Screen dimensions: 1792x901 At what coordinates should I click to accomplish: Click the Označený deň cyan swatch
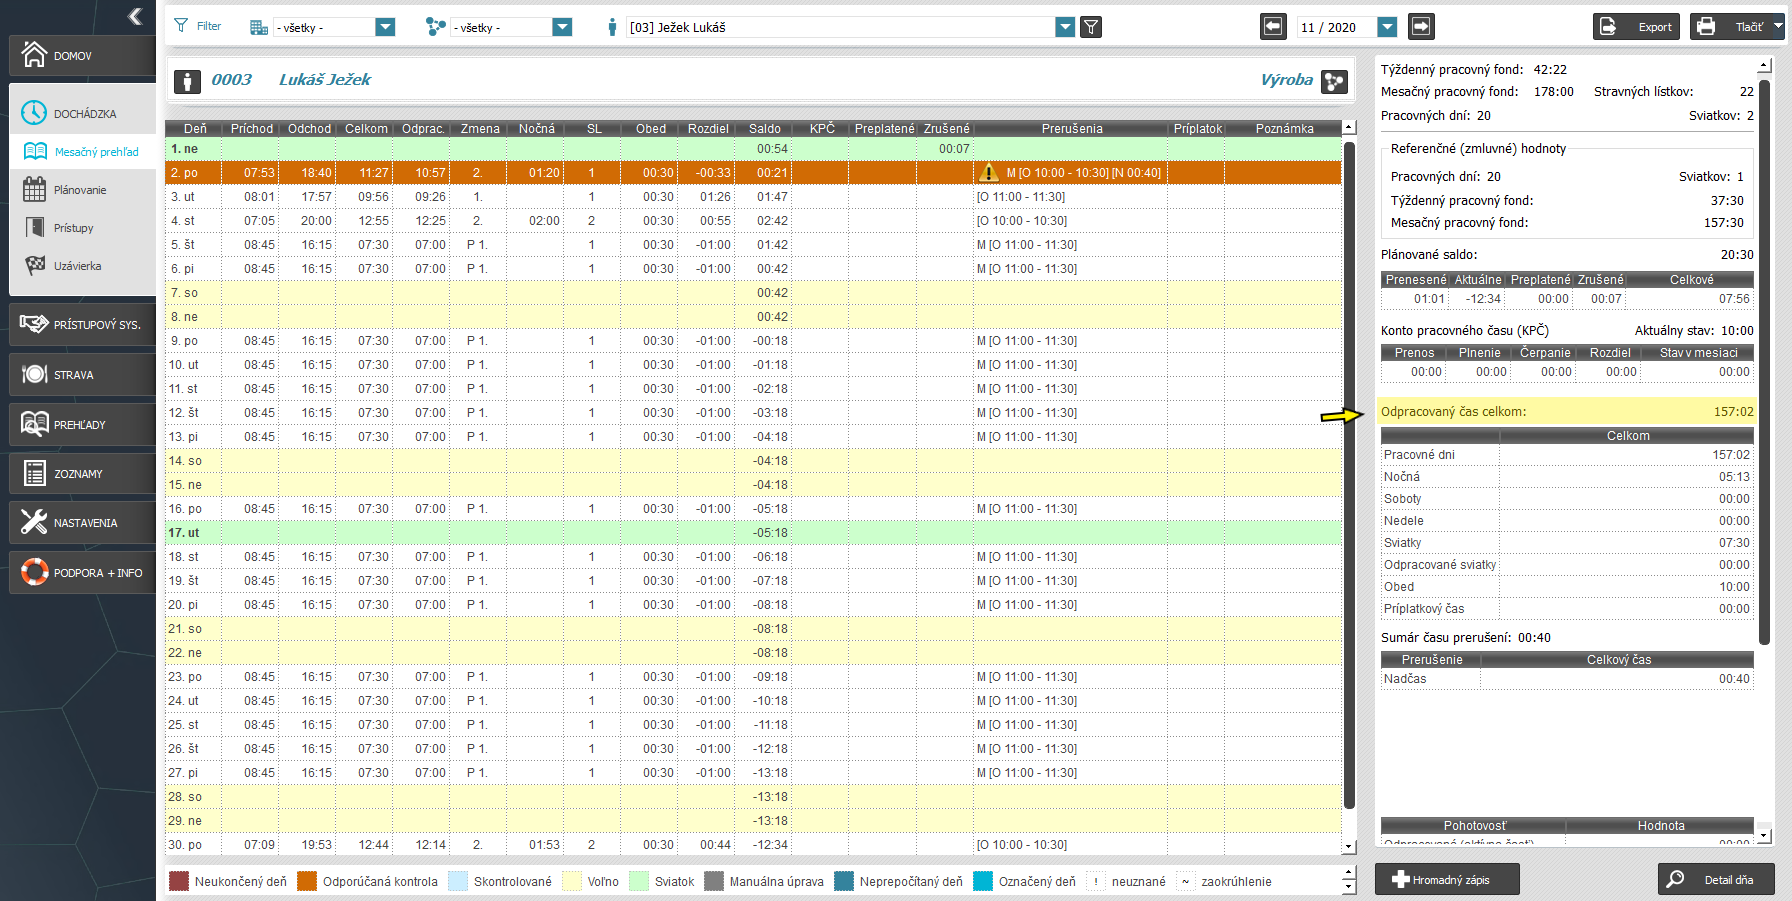[x=983, y=881]
